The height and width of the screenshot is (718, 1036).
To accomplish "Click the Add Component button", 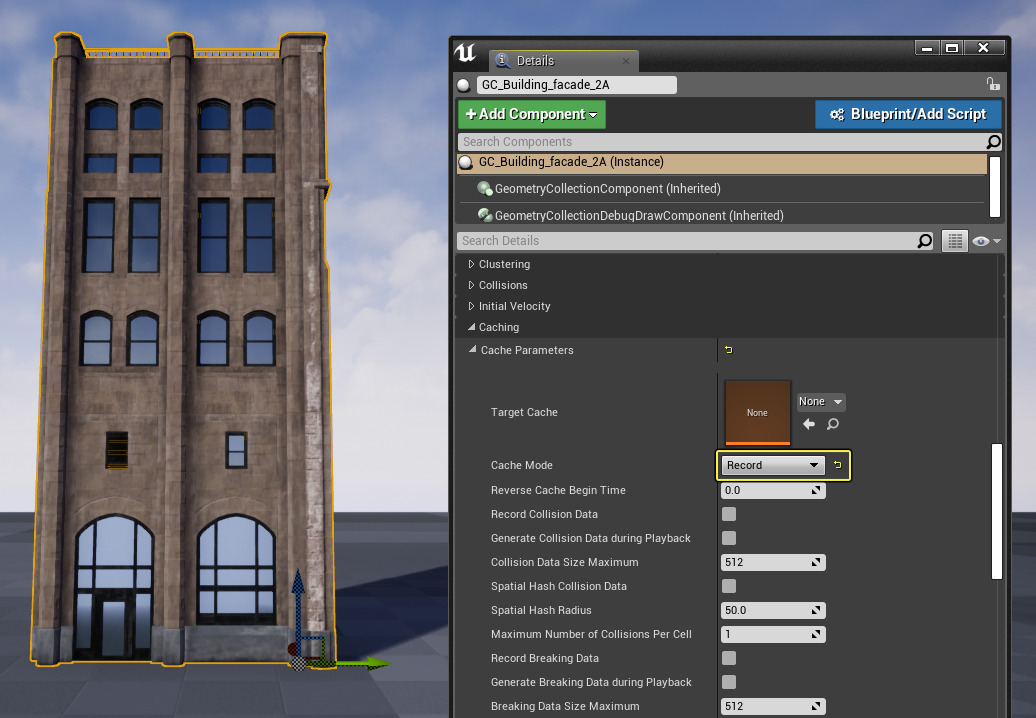I will point(532,114).
